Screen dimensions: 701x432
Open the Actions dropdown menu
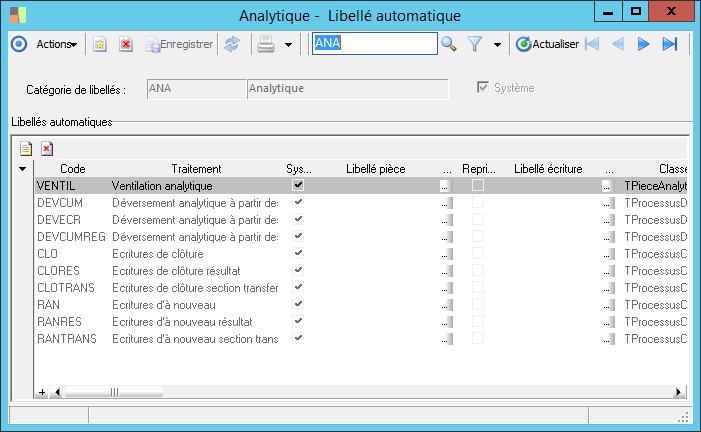[56, 44]
